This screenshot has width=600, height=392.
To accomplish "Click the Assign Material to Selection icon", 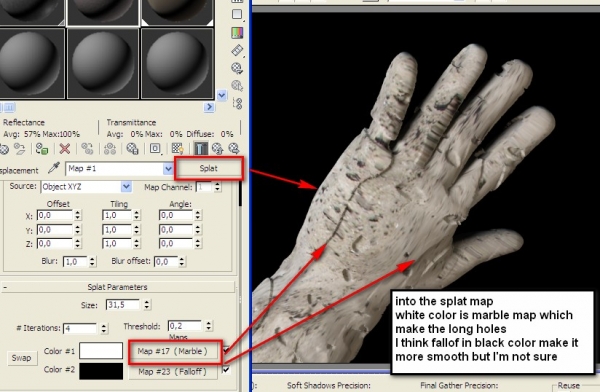I will [x=42, y=149].
